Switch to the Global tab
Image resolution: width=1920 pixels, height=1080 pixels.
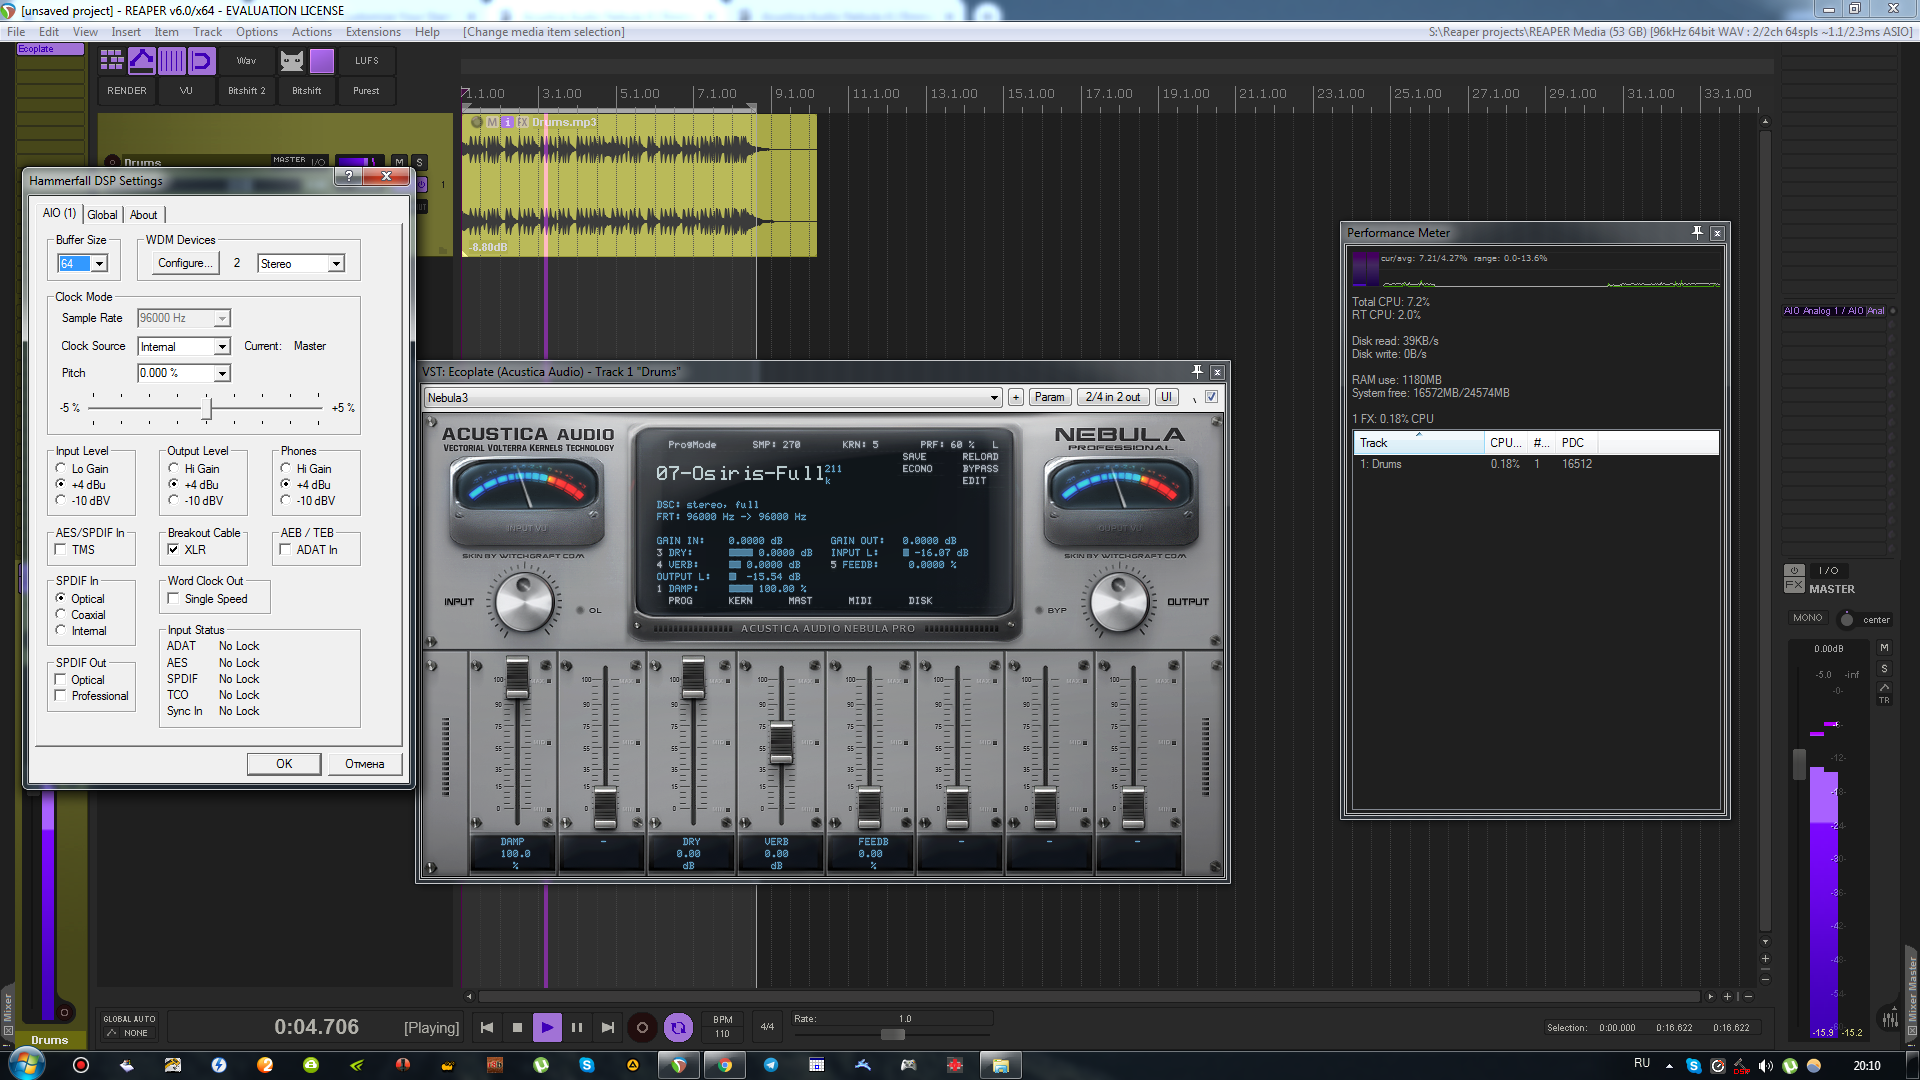(102, 215)
